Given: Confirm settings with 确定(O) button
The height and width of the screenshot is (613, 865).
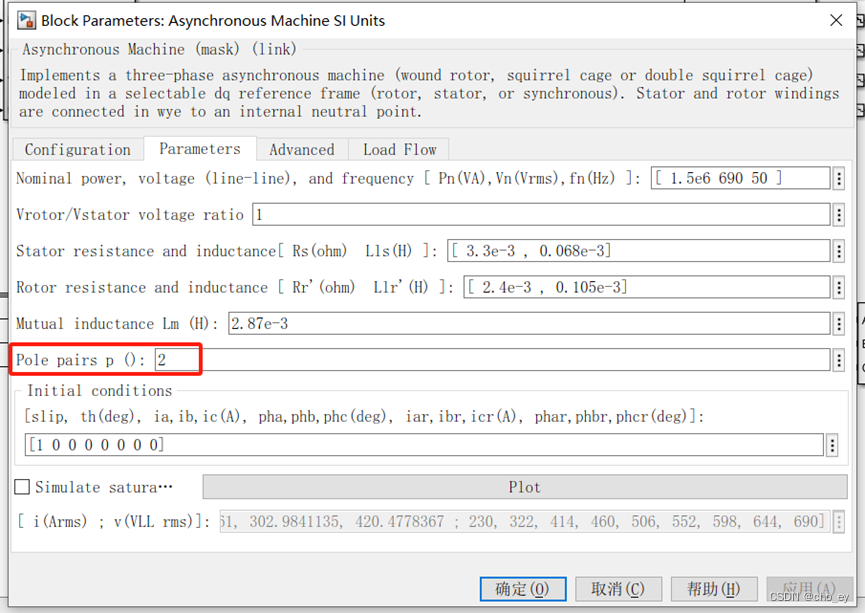Looking at the screenshot, I should [x=522, y=589].
